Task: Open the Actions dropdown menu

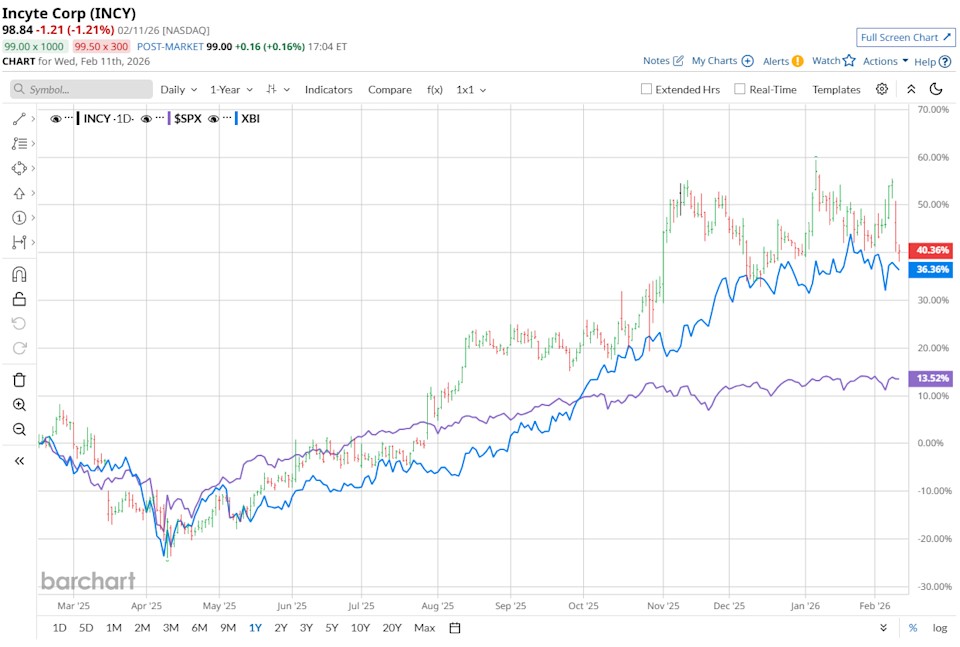Action: 882,61
